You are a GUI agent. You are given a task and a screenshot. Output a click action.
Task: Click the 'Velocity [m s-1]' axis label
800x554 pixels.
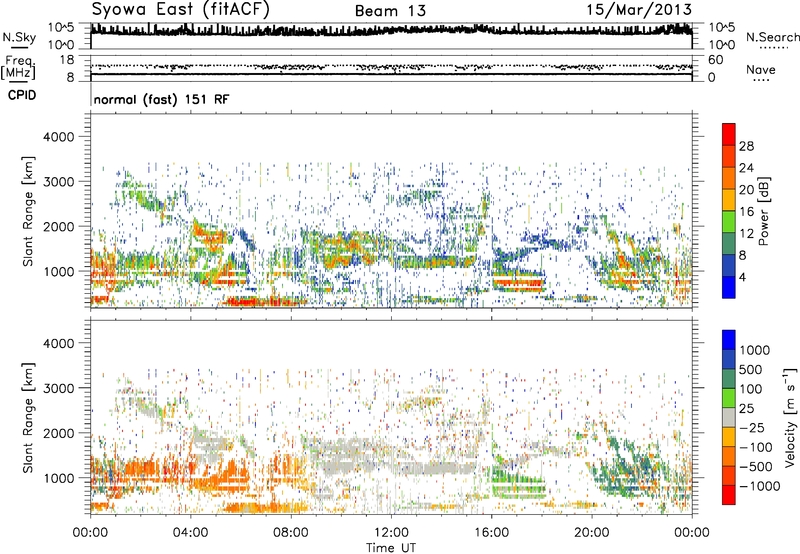click(790, 417)
